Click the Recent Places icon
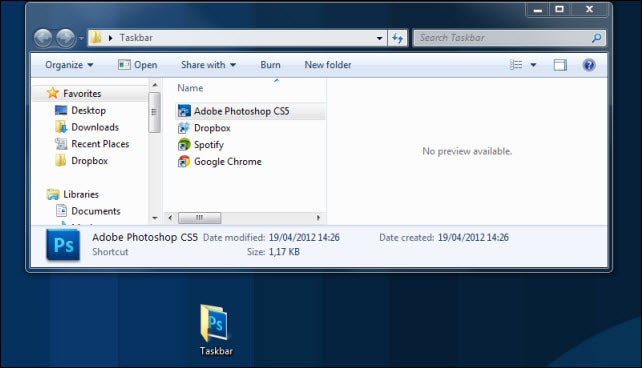Screen dimensions: 642x368 pos(61,144)
